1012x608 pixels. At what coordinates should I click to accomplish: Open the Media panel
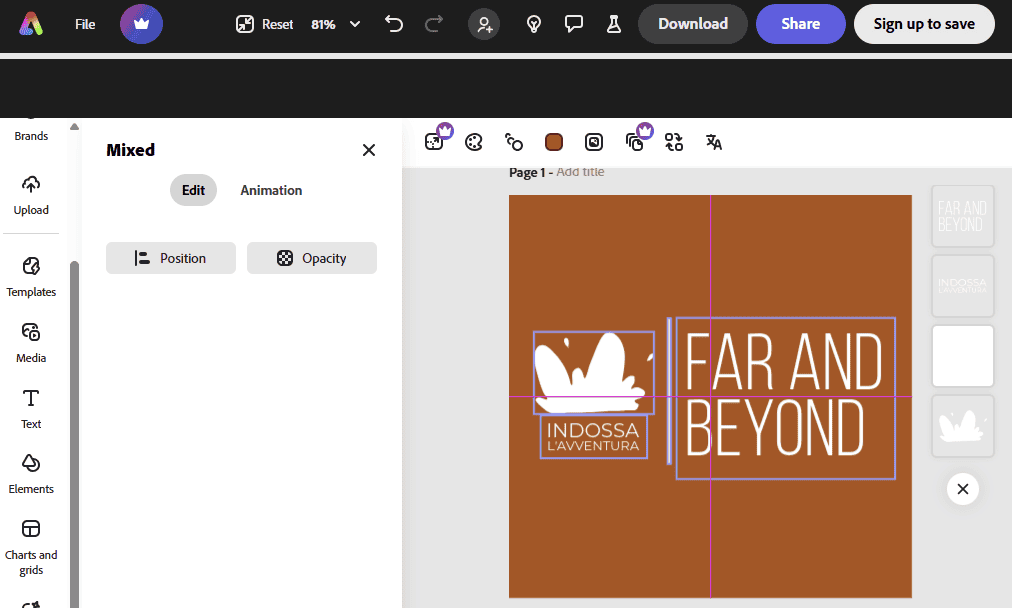31,343
